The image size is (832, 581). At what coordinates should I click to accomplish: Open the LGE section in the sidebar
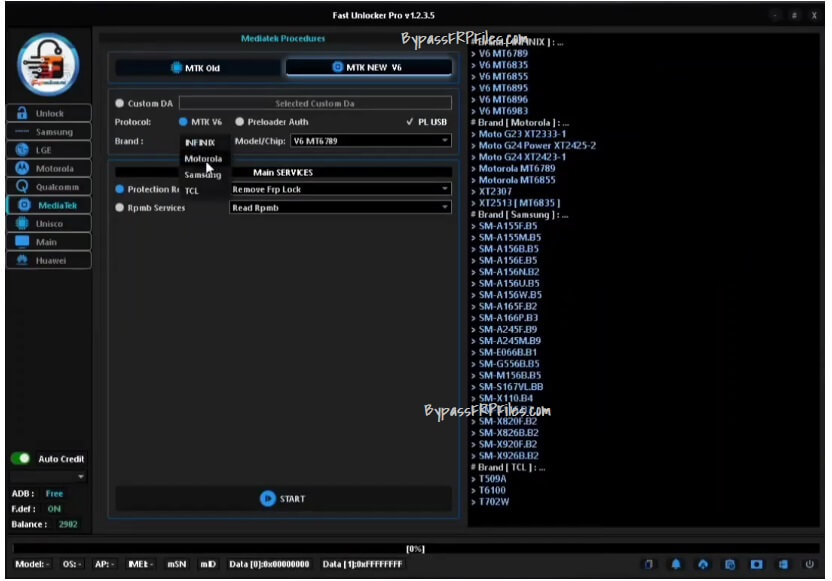pyautogui.click(x=49, y=150)
